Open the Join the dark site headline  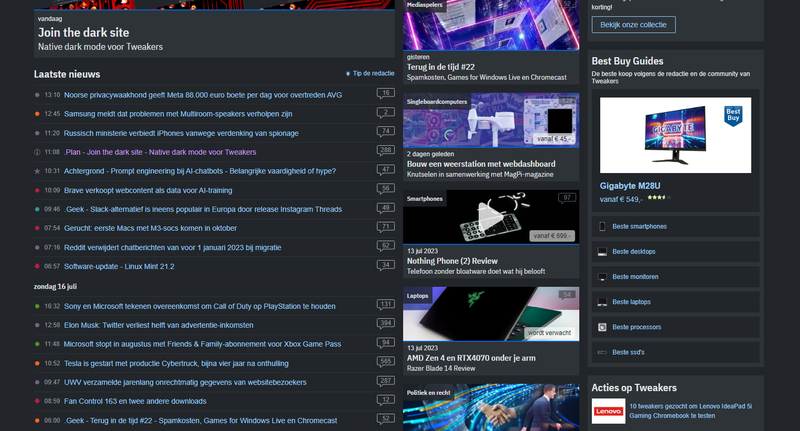click(84, 33)
